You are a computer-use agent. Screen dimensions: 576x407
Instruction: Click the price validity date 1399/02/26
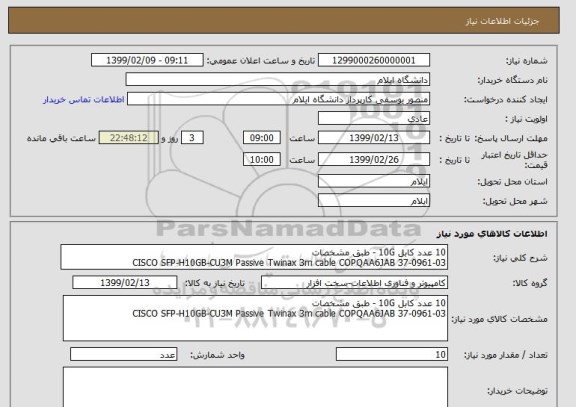click(374, 159)
